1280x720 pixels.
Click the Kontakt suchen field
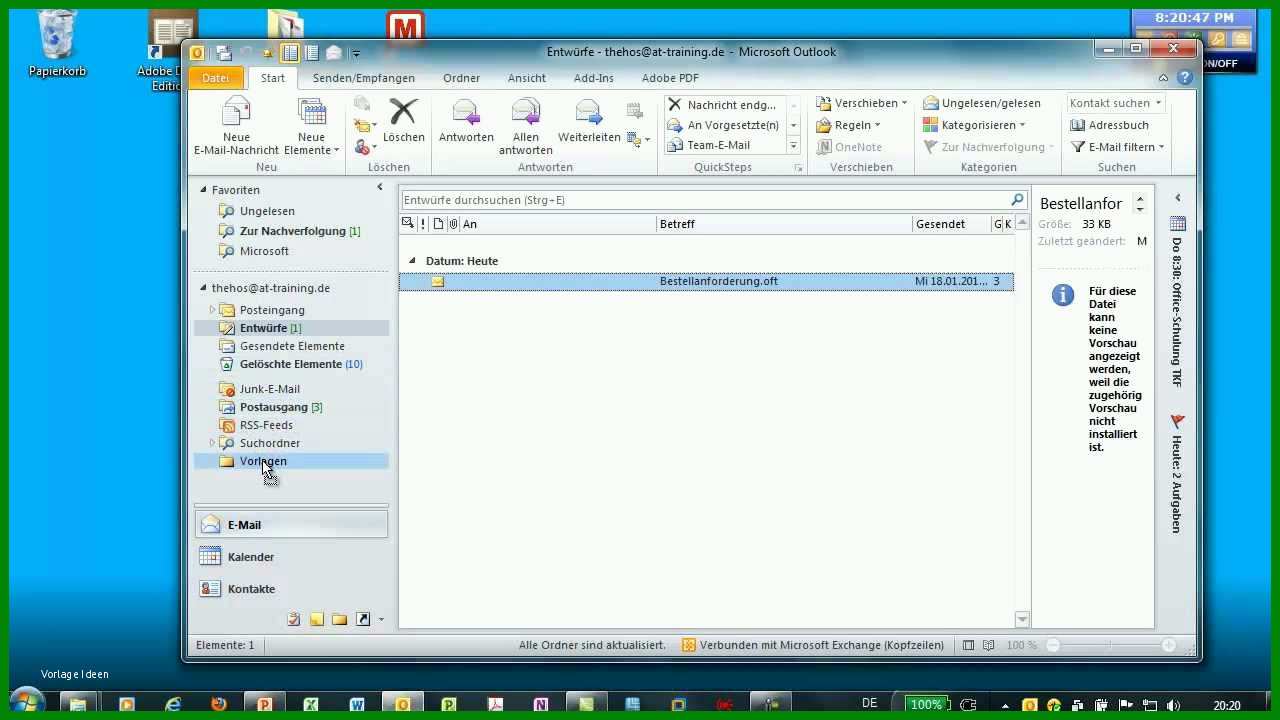coord(1114,103)
